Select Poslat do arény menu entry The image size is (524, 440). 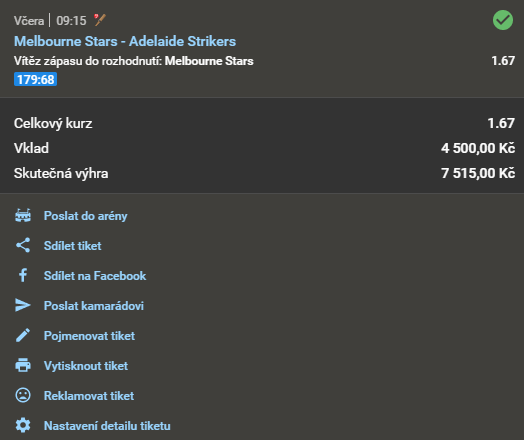[86, 216]
